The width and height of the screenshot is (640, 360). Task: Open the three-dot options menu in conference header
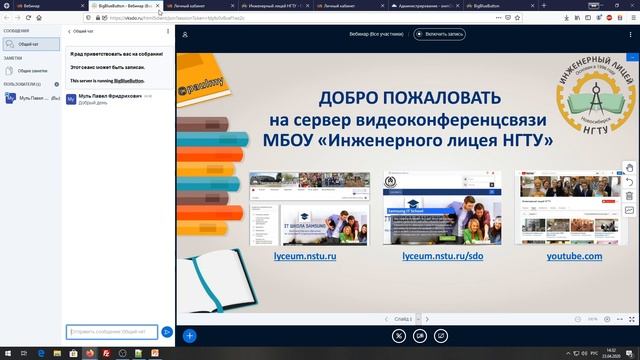point(630,35)
